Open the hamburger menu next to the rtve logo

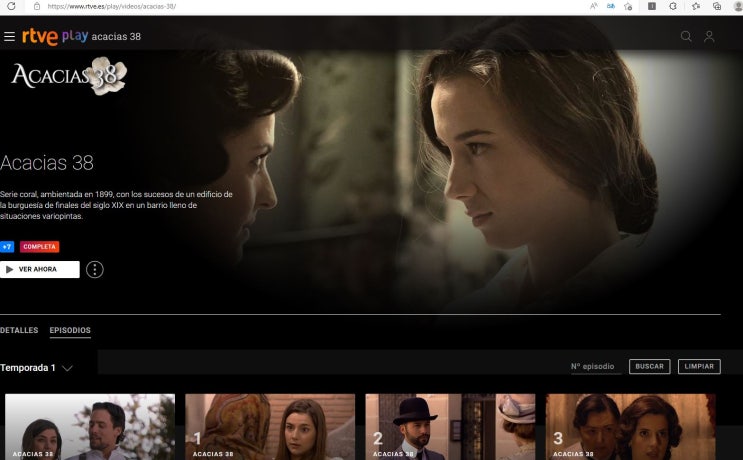click(x=9, y=36)
